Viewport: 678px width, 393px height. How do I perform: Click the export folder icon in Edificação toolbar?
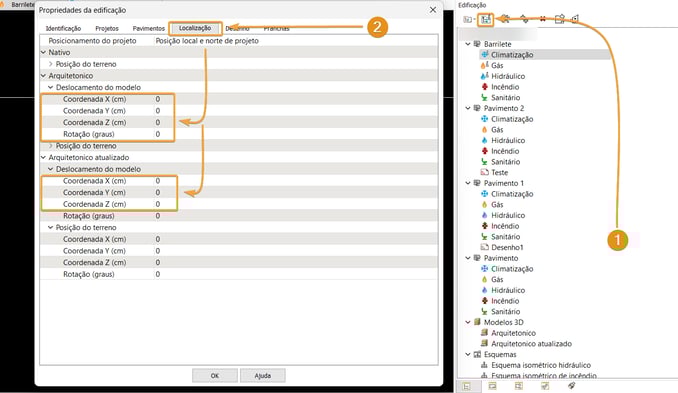tap(560, 19)
